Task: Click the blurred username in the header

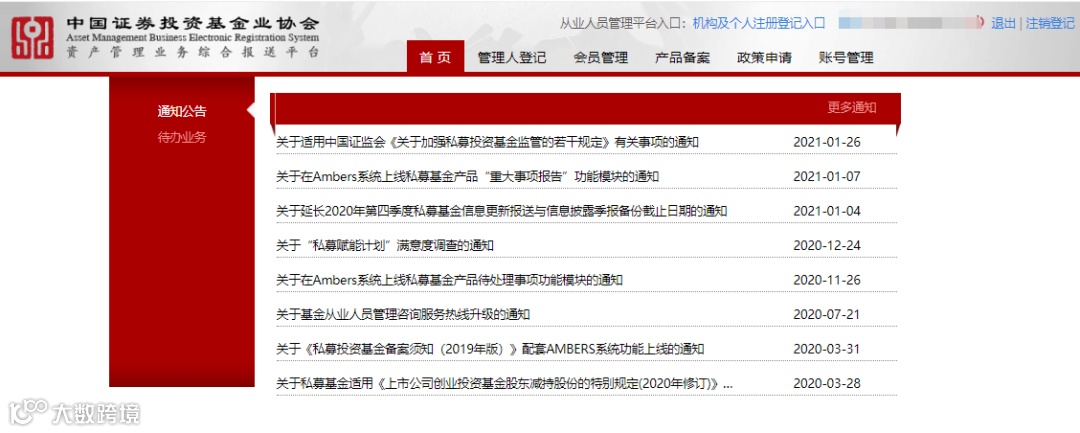Action: coord(911,23)
